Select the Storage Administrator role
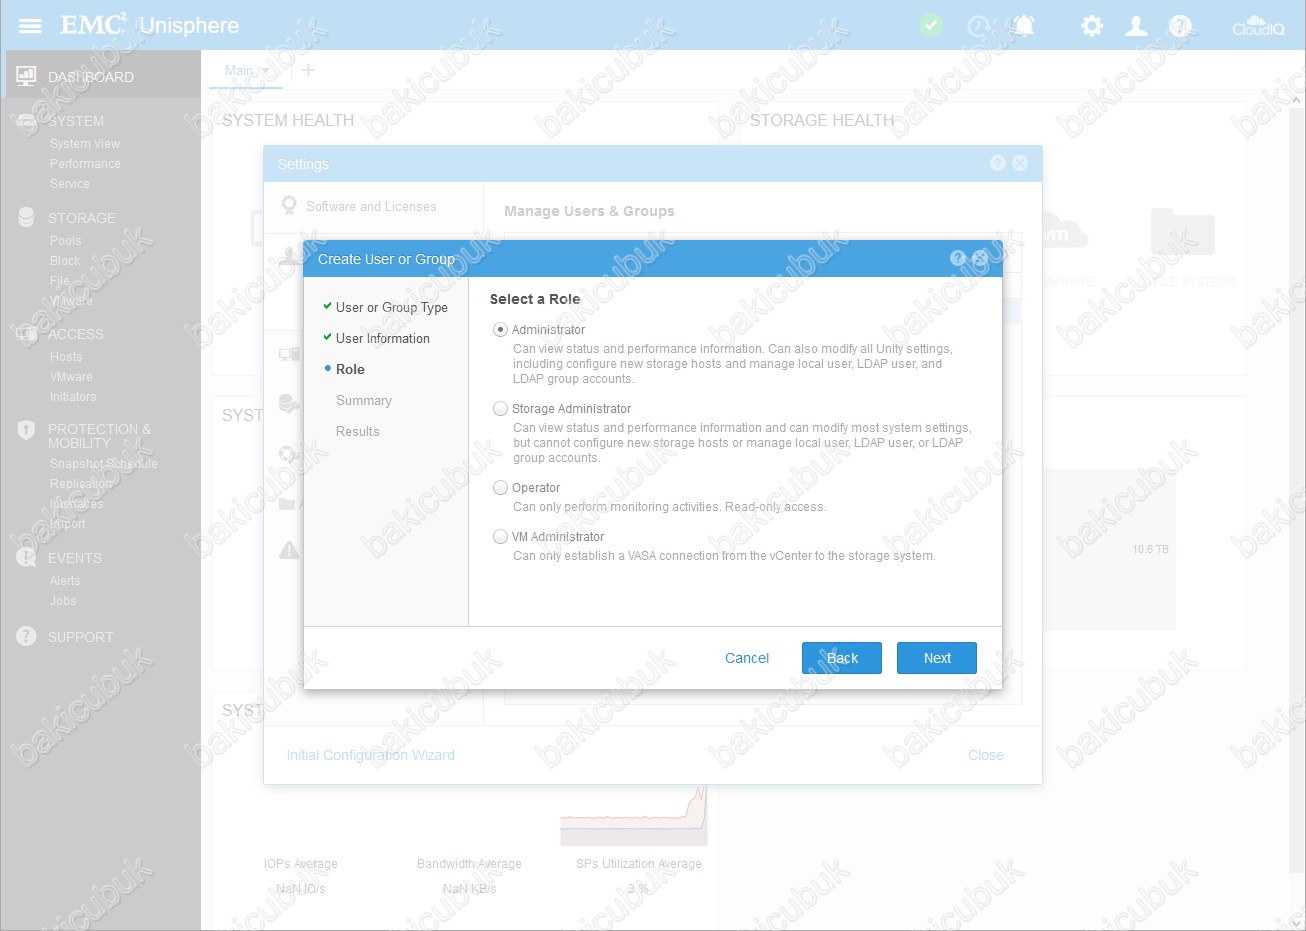This screenshot has width=1306, height=931. (500, 408)
